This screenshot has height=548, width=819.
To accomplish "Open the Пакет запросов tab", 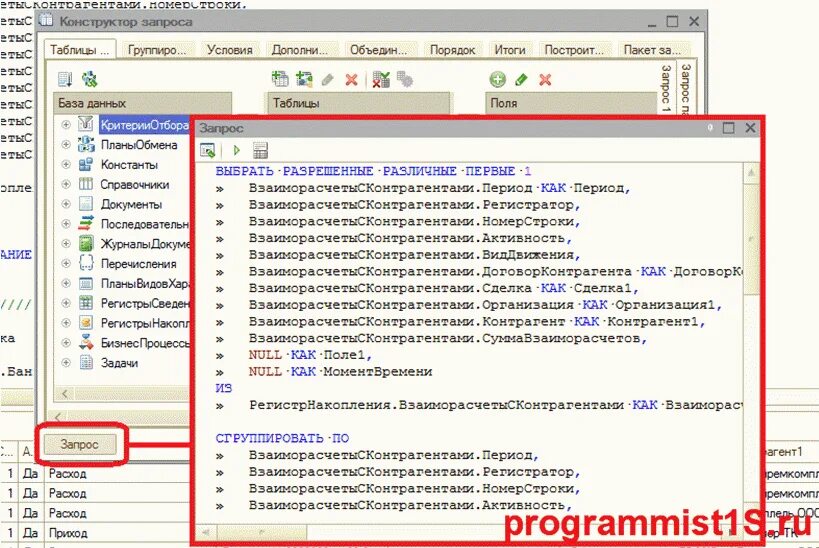I will coord(652,50).
